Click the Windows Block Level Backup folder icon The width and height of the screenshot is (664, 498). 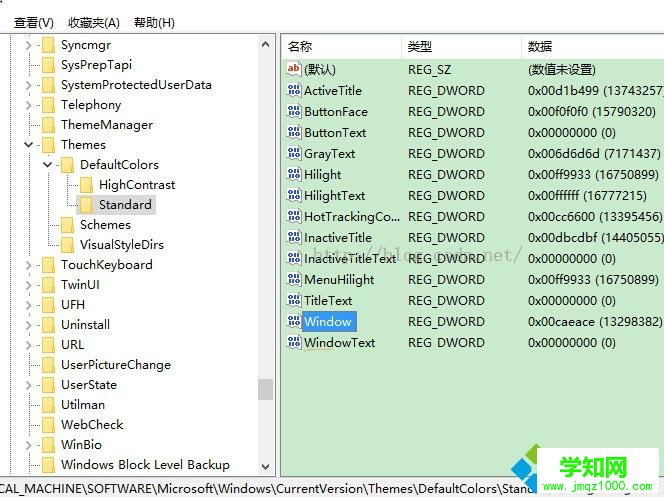[48, 465]
